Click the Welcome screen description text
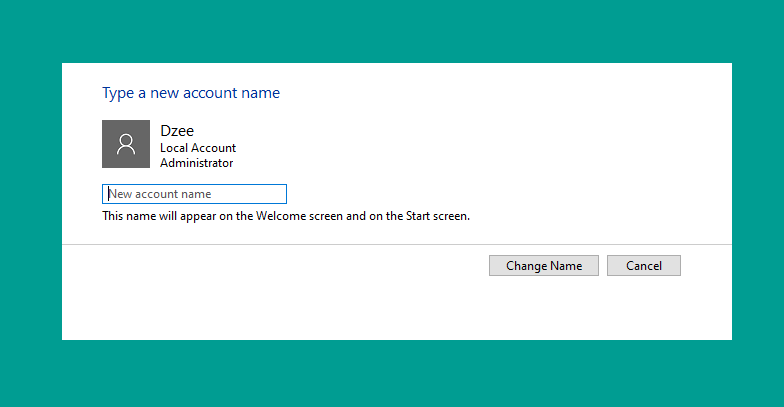Image resolution: width=784 pixels, height=407 pixels. [286, 216]
